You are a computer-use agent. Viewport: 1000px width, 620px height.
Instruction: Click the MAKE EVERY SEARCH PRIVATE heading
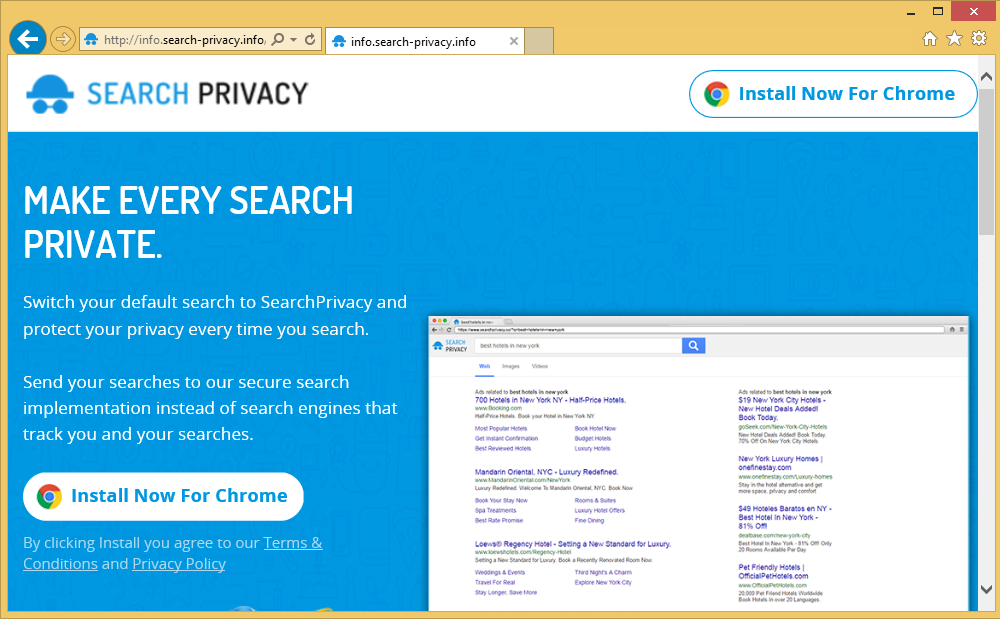click(x=188, y=222)
